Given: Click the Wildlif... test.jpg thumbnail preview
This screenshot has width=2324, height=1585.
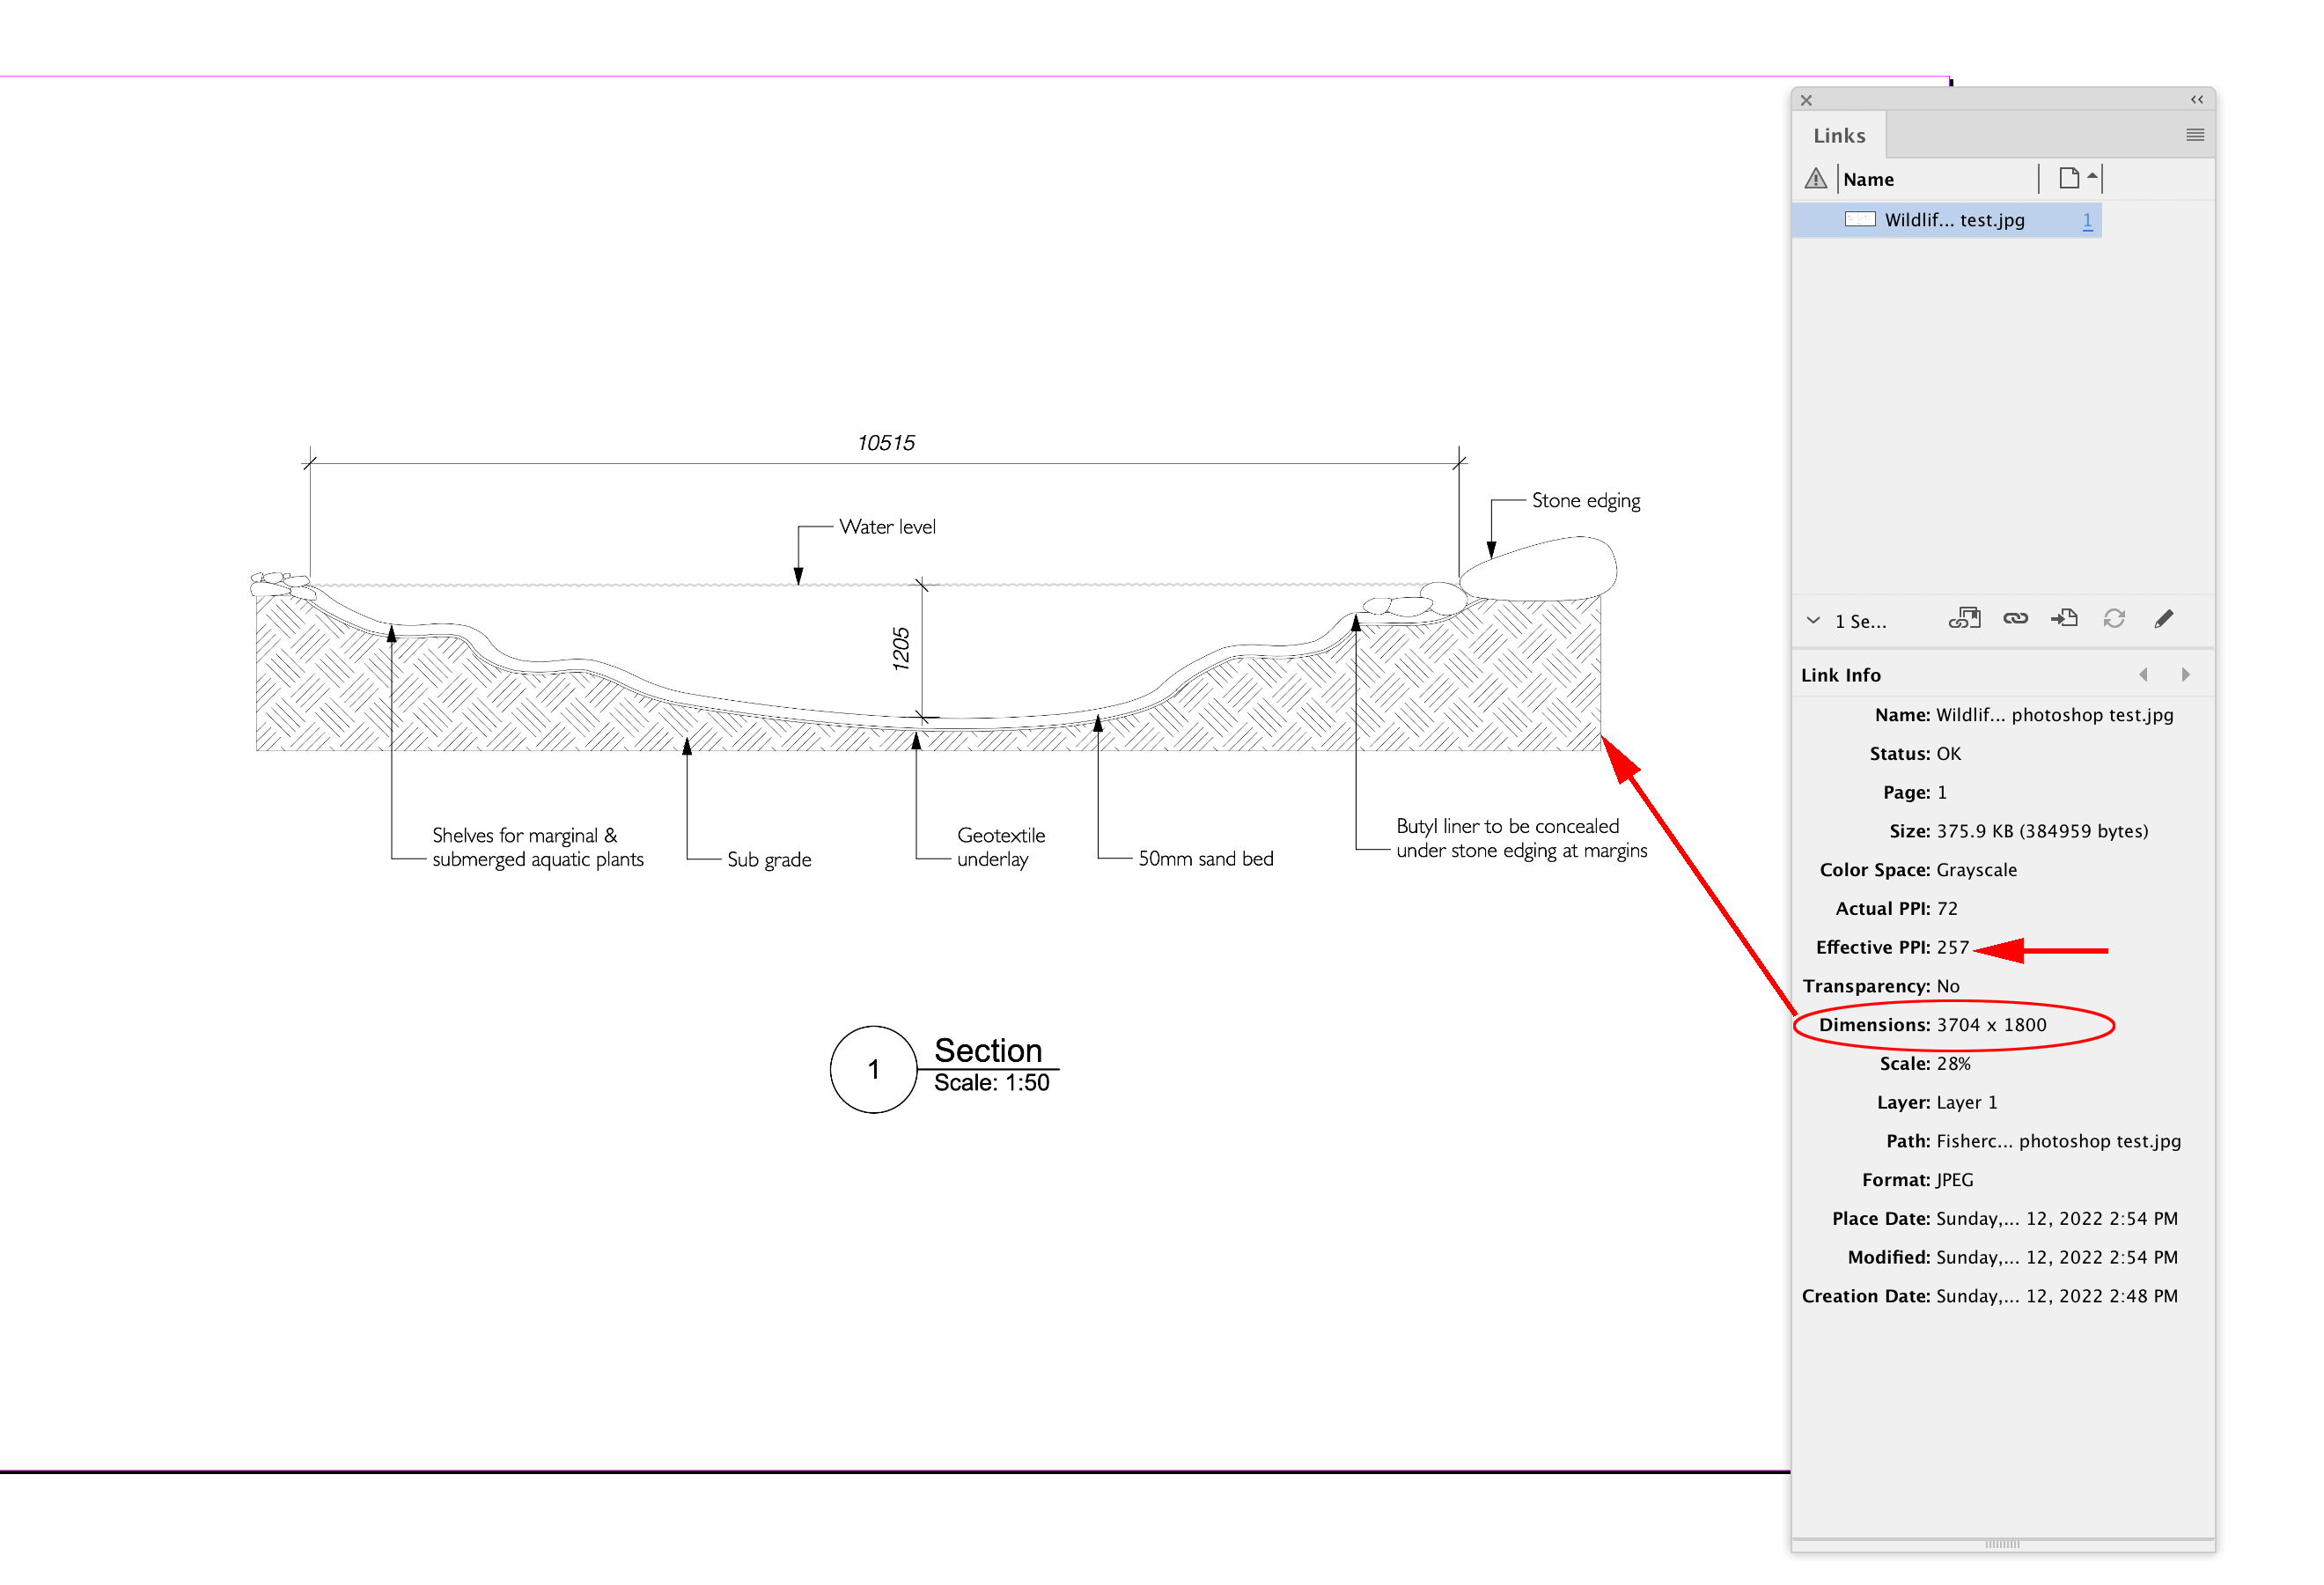Looking at the screenshot, I should click(x=1860, y=219).
